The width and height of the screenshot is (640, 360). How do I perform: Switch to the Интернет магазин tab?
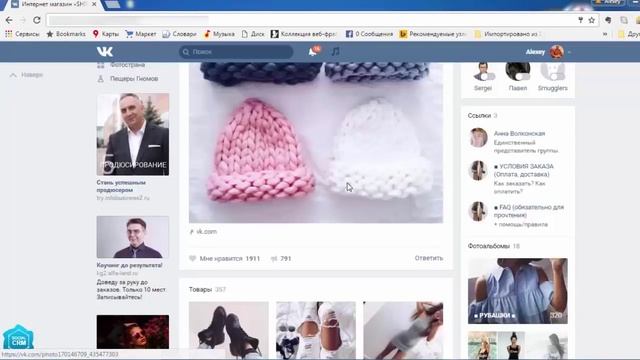click(53, 4)
